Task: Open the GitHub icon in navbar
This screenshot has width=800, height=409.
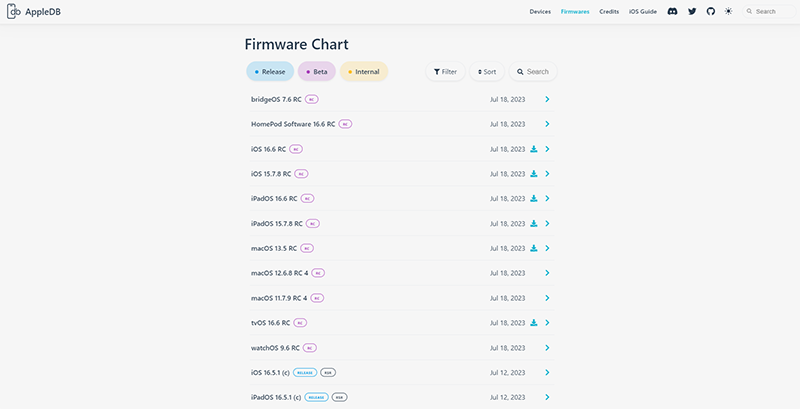Action: tap(711, 11)
